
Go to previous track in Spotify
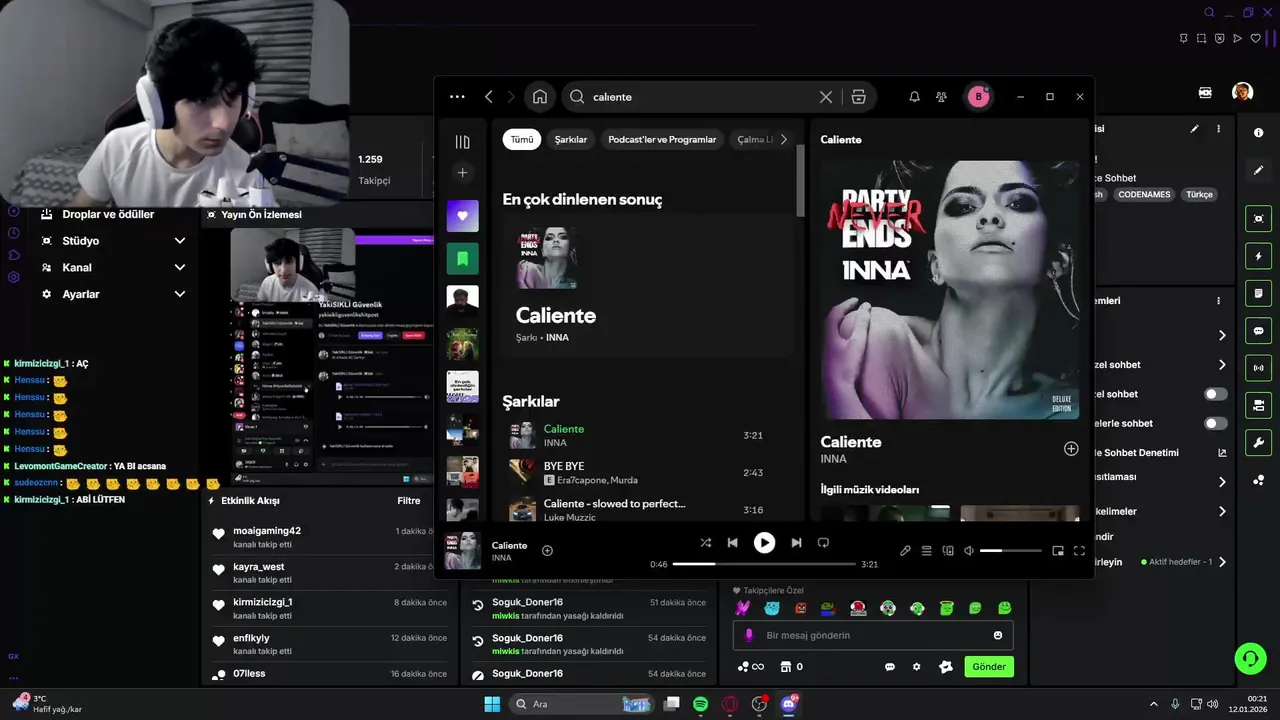(732, 542)
